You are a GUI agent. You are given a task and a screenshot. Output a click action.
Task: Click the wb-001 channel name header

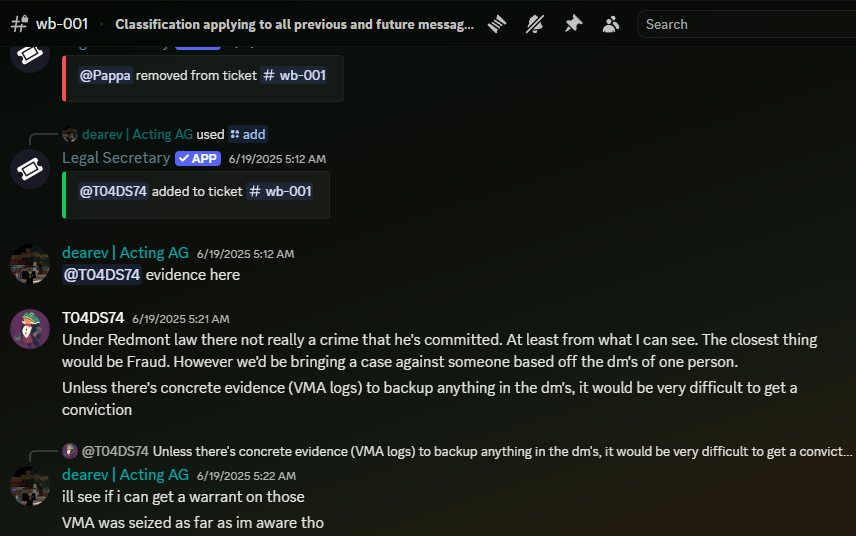point(62,24)
